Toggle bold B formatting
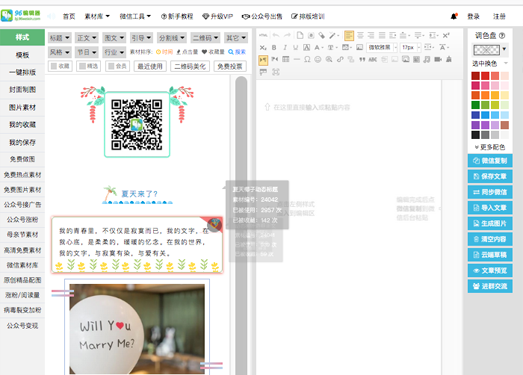This screenshot has height=375, width=523. [274, 47]
